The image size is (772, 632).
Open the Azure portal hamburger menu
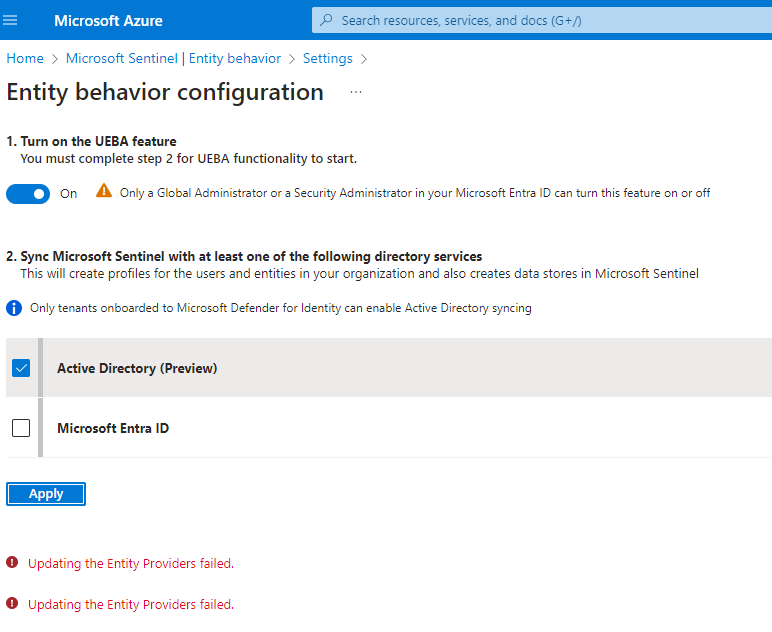coord(10,20)
